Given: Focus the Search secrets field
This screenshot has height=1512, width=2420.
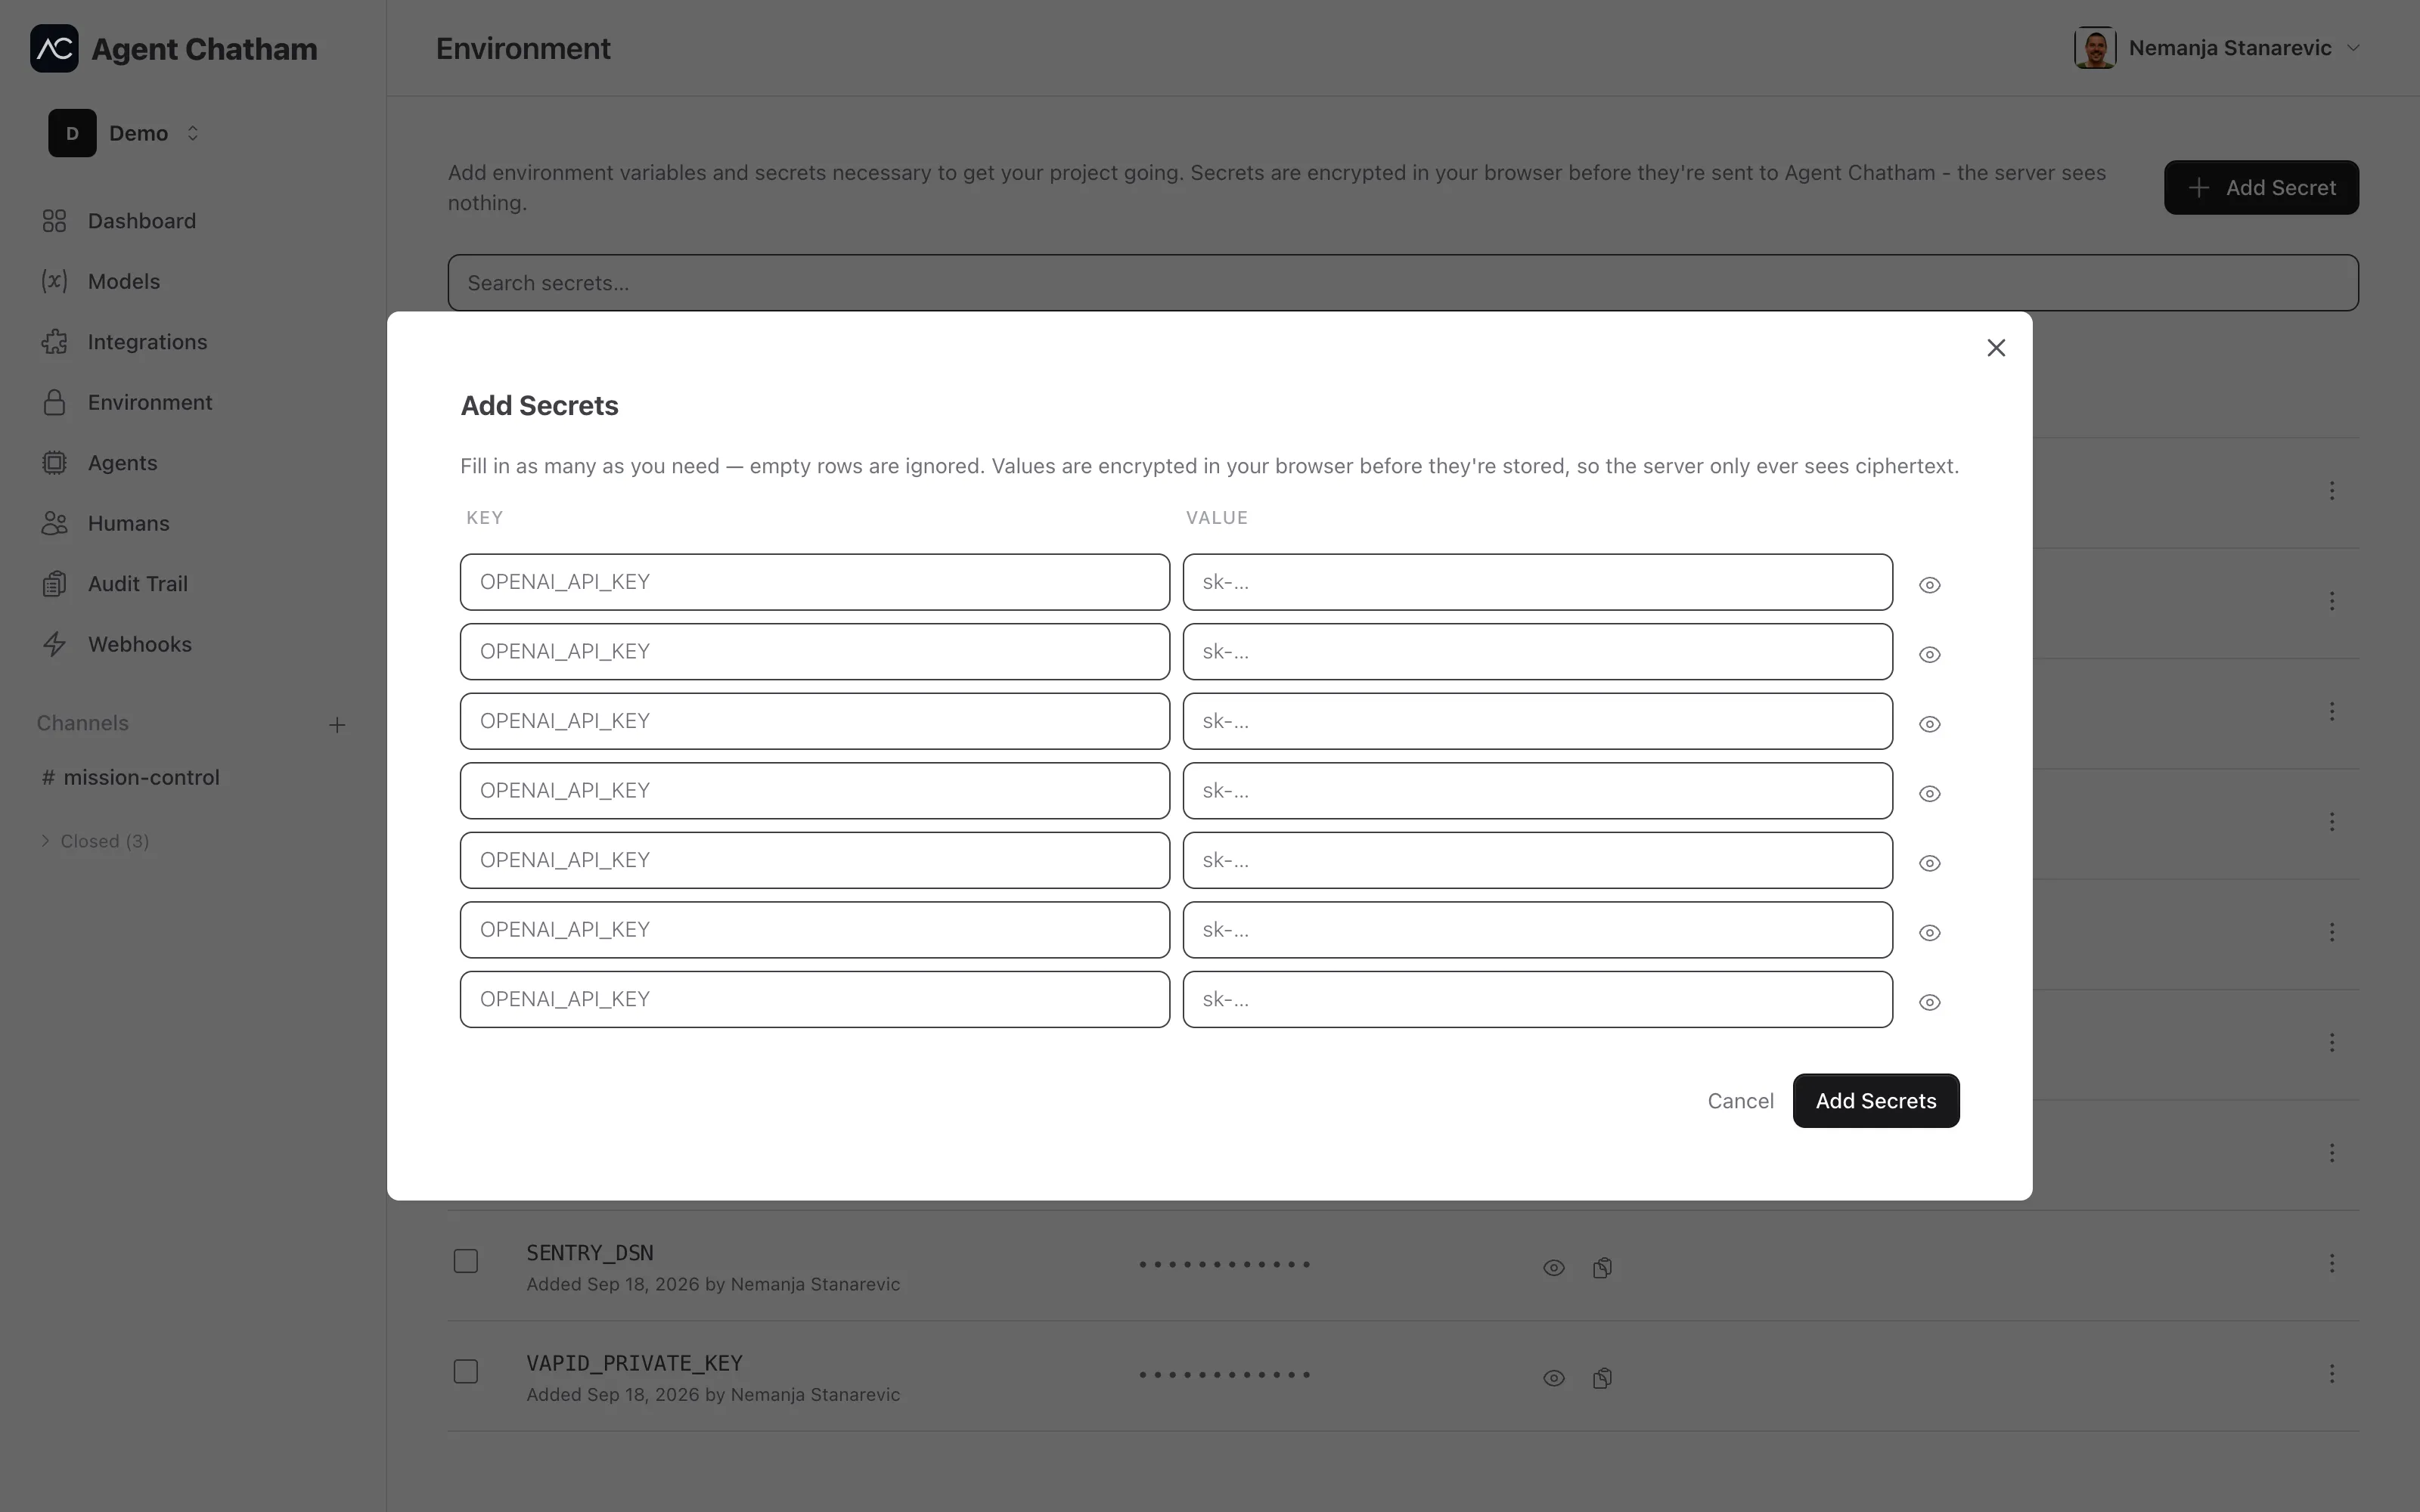Looking at the screenshot, I should click(x=1402, y=283).
